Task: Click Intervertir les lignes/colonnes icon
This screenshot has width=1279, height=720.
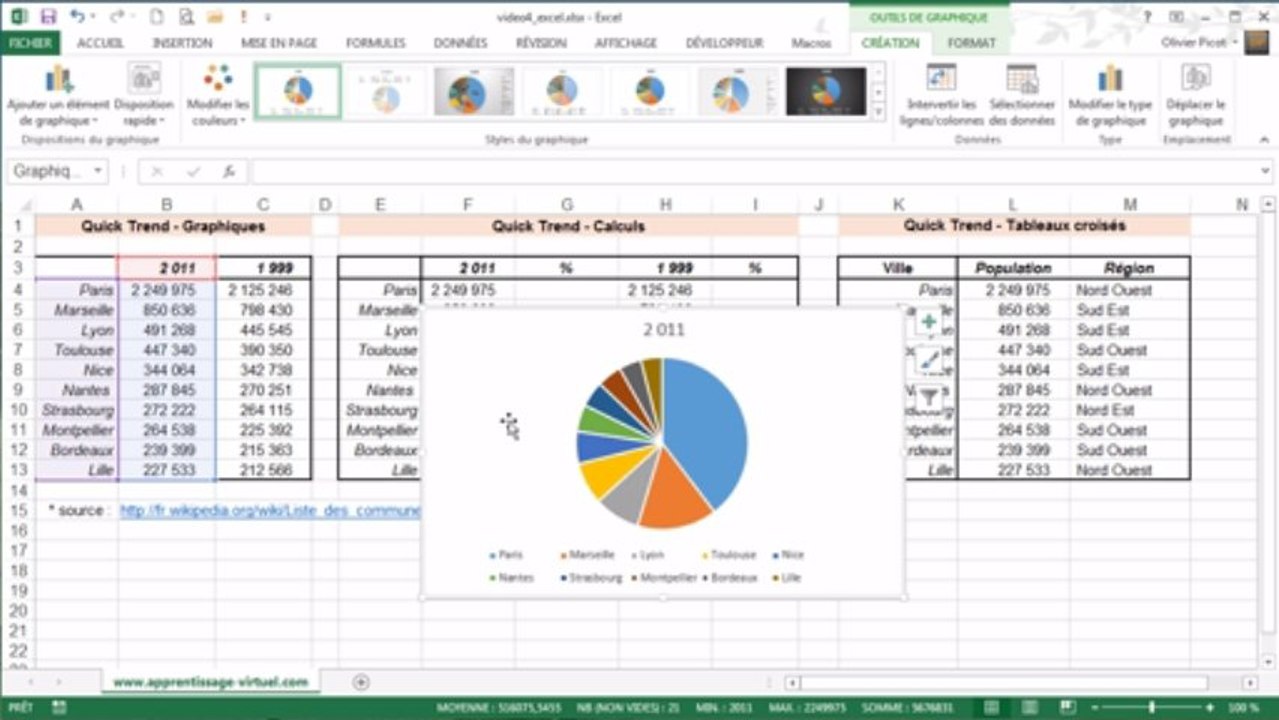Action: coord(941,96)
